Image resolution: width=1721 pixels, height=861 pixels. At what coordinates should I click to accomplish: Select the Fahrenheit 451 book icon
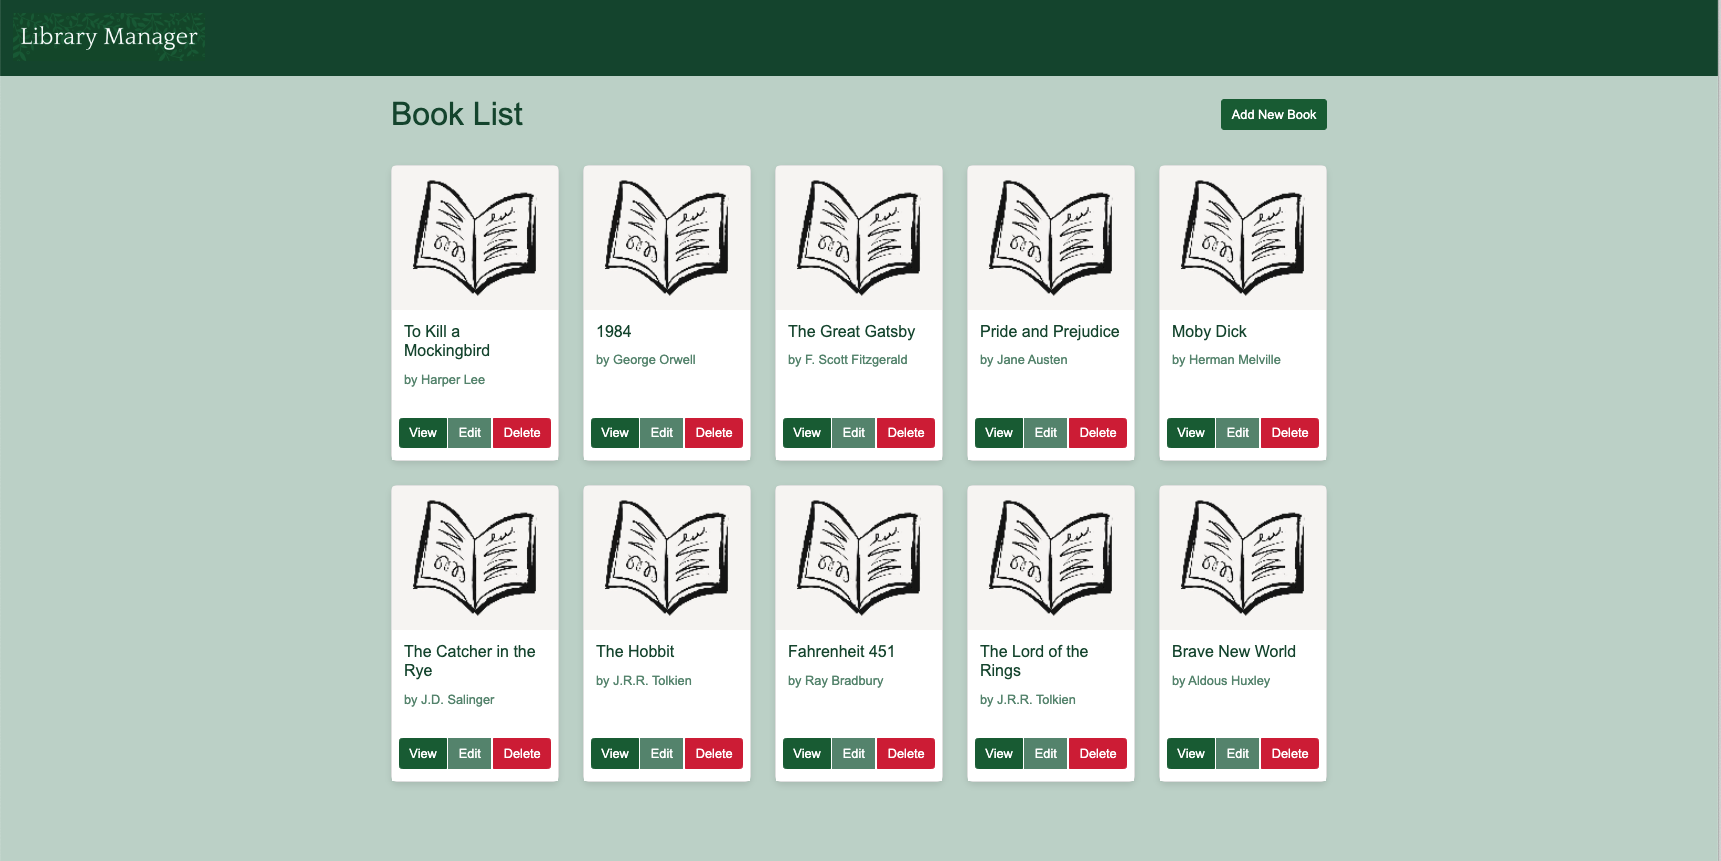click(x=858, y=558)
